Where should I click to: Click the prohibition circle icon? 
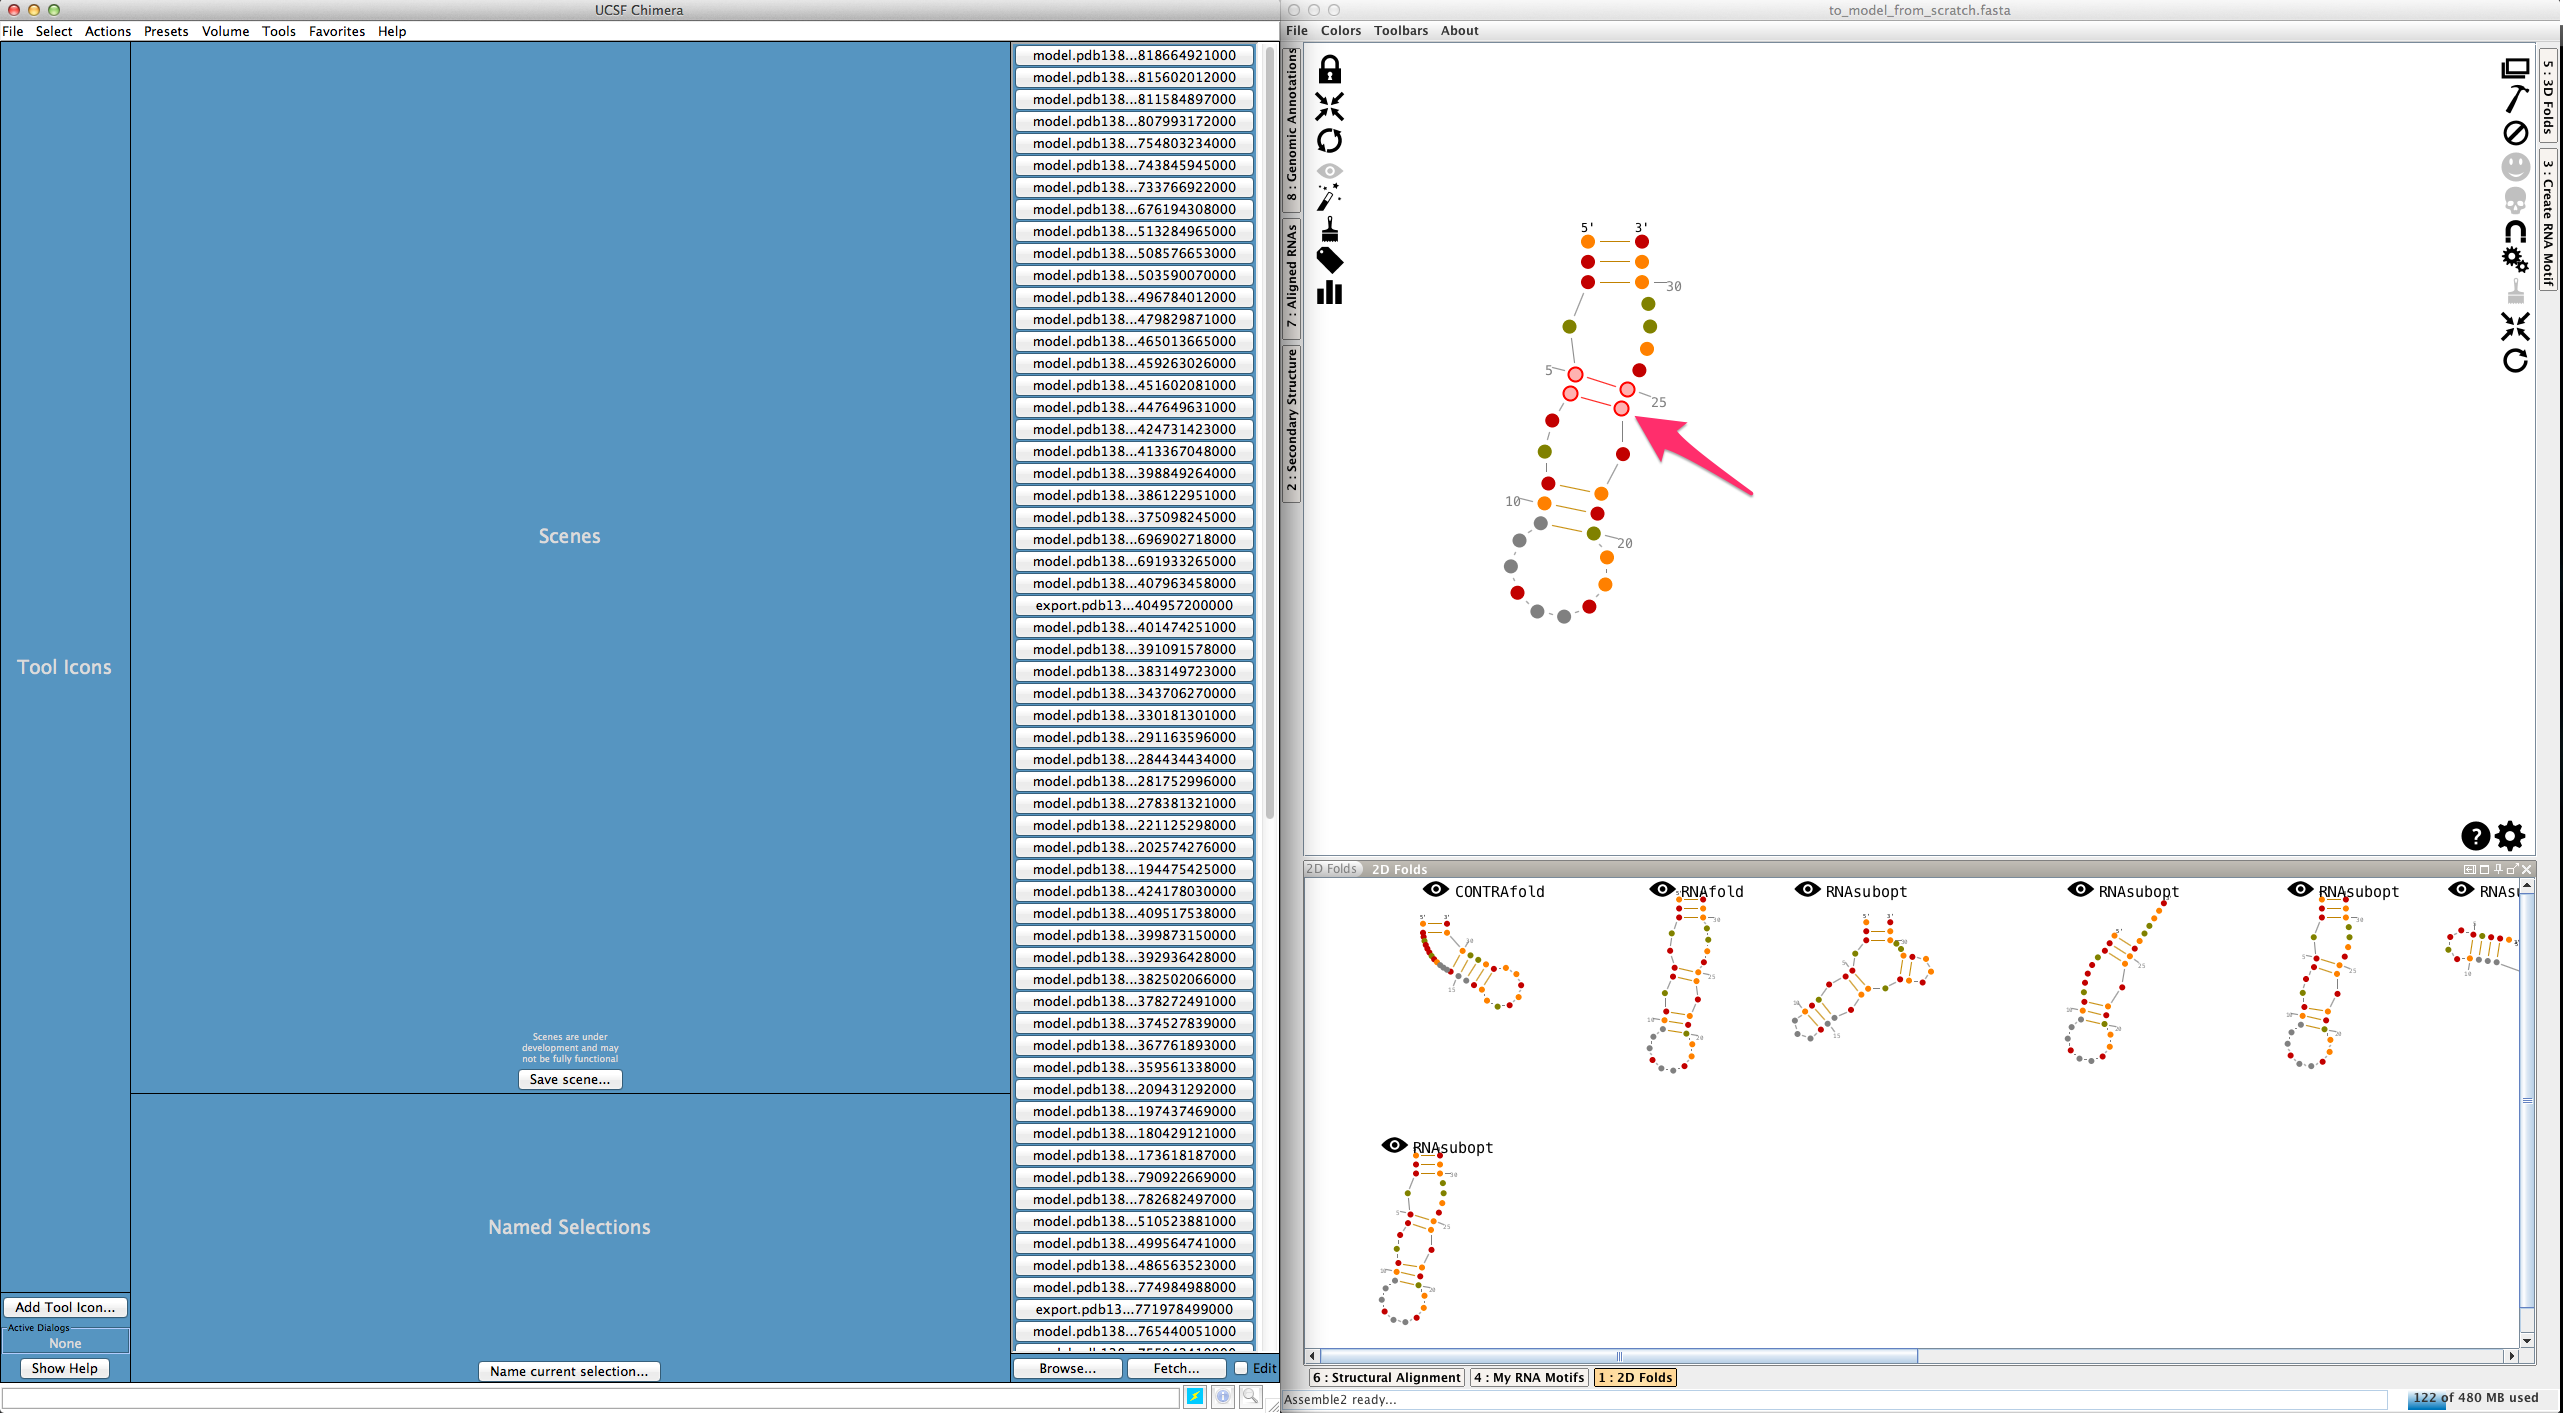pos(2516,133)
